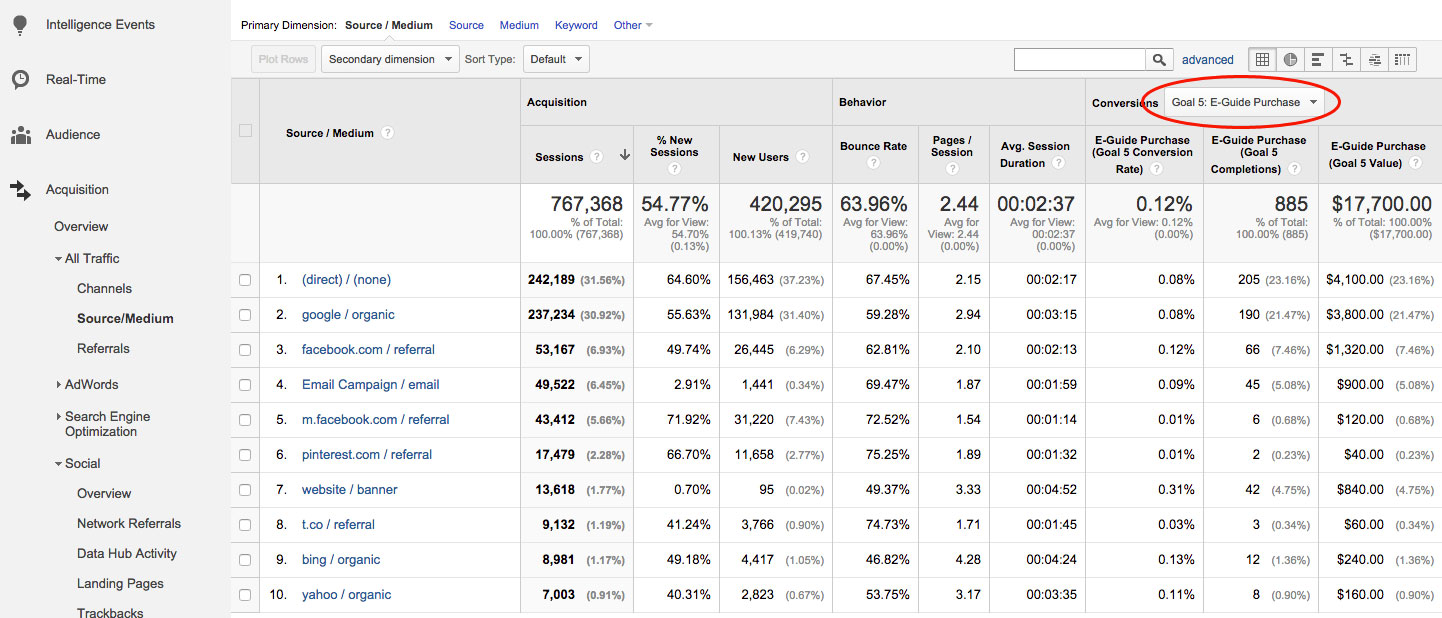Select the data table view icon

1262,60
